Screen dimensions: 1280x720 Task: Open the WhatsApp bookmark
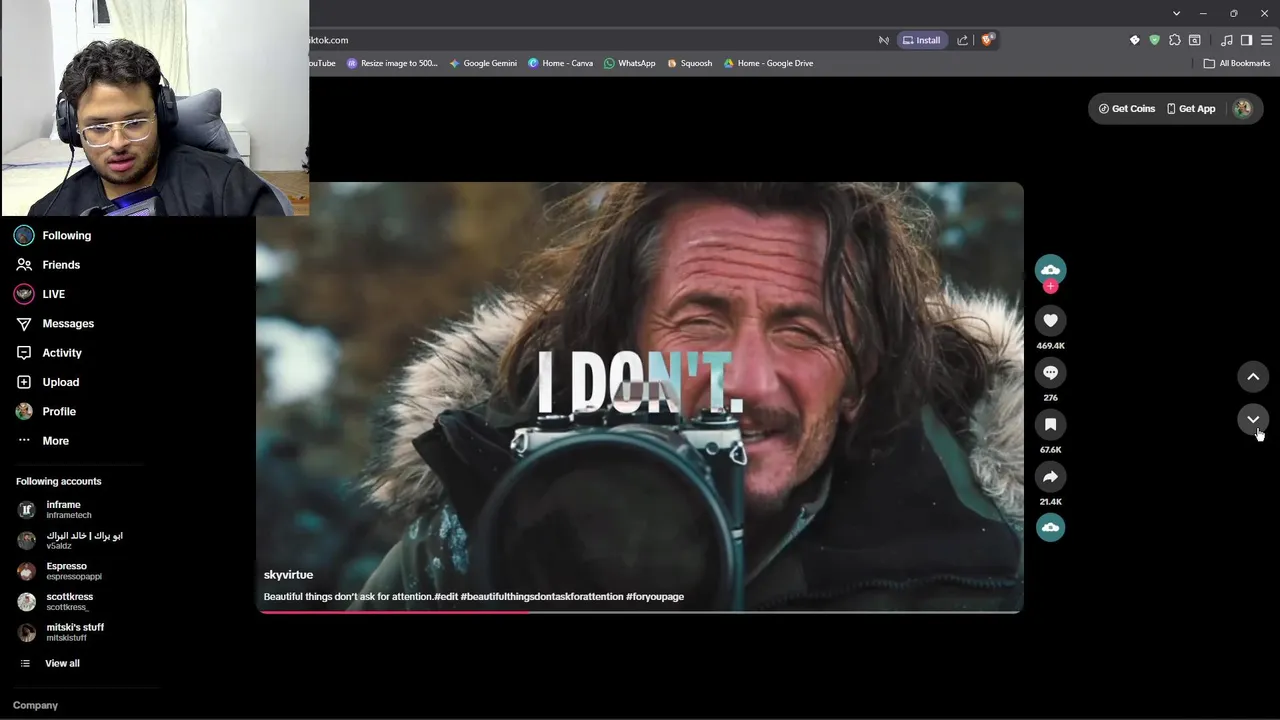point(629,63)
